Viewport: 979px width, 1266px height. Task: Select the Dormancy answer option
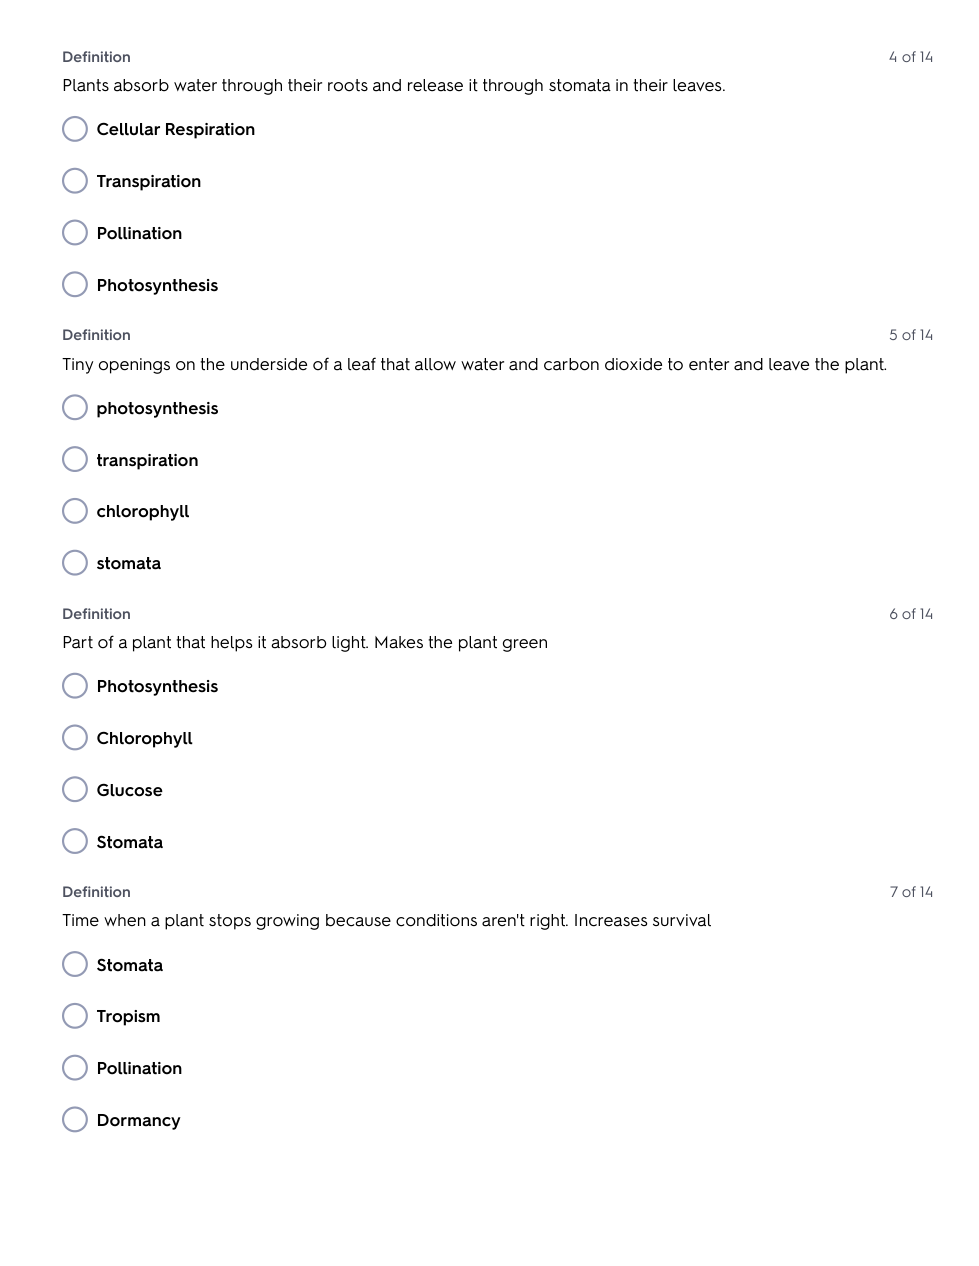click(75, 1120)
